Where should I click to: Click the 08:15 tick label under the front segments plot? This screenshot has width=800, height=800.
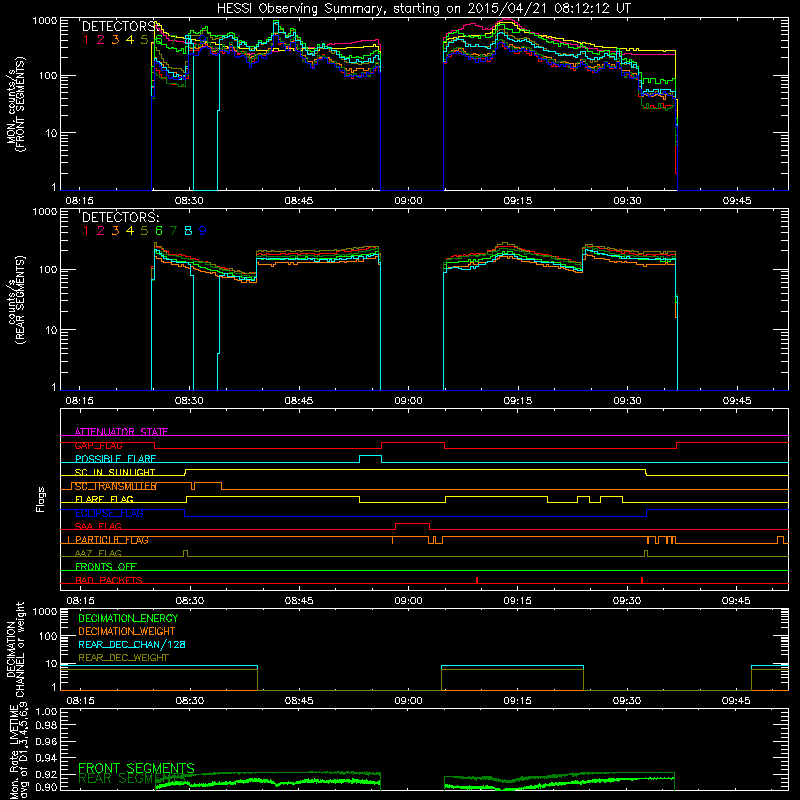click(x=79, y=201)
